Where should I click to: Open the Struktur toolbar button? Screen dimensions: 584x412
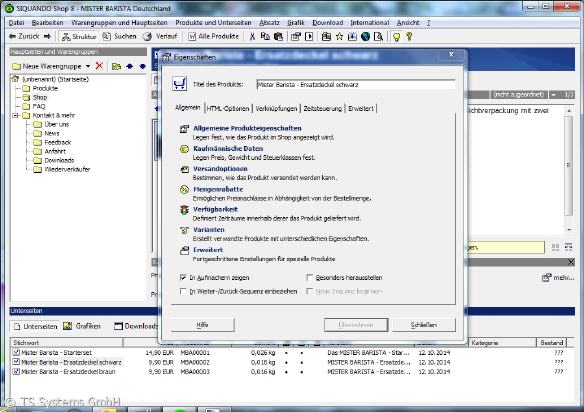(x=79, y=37)
